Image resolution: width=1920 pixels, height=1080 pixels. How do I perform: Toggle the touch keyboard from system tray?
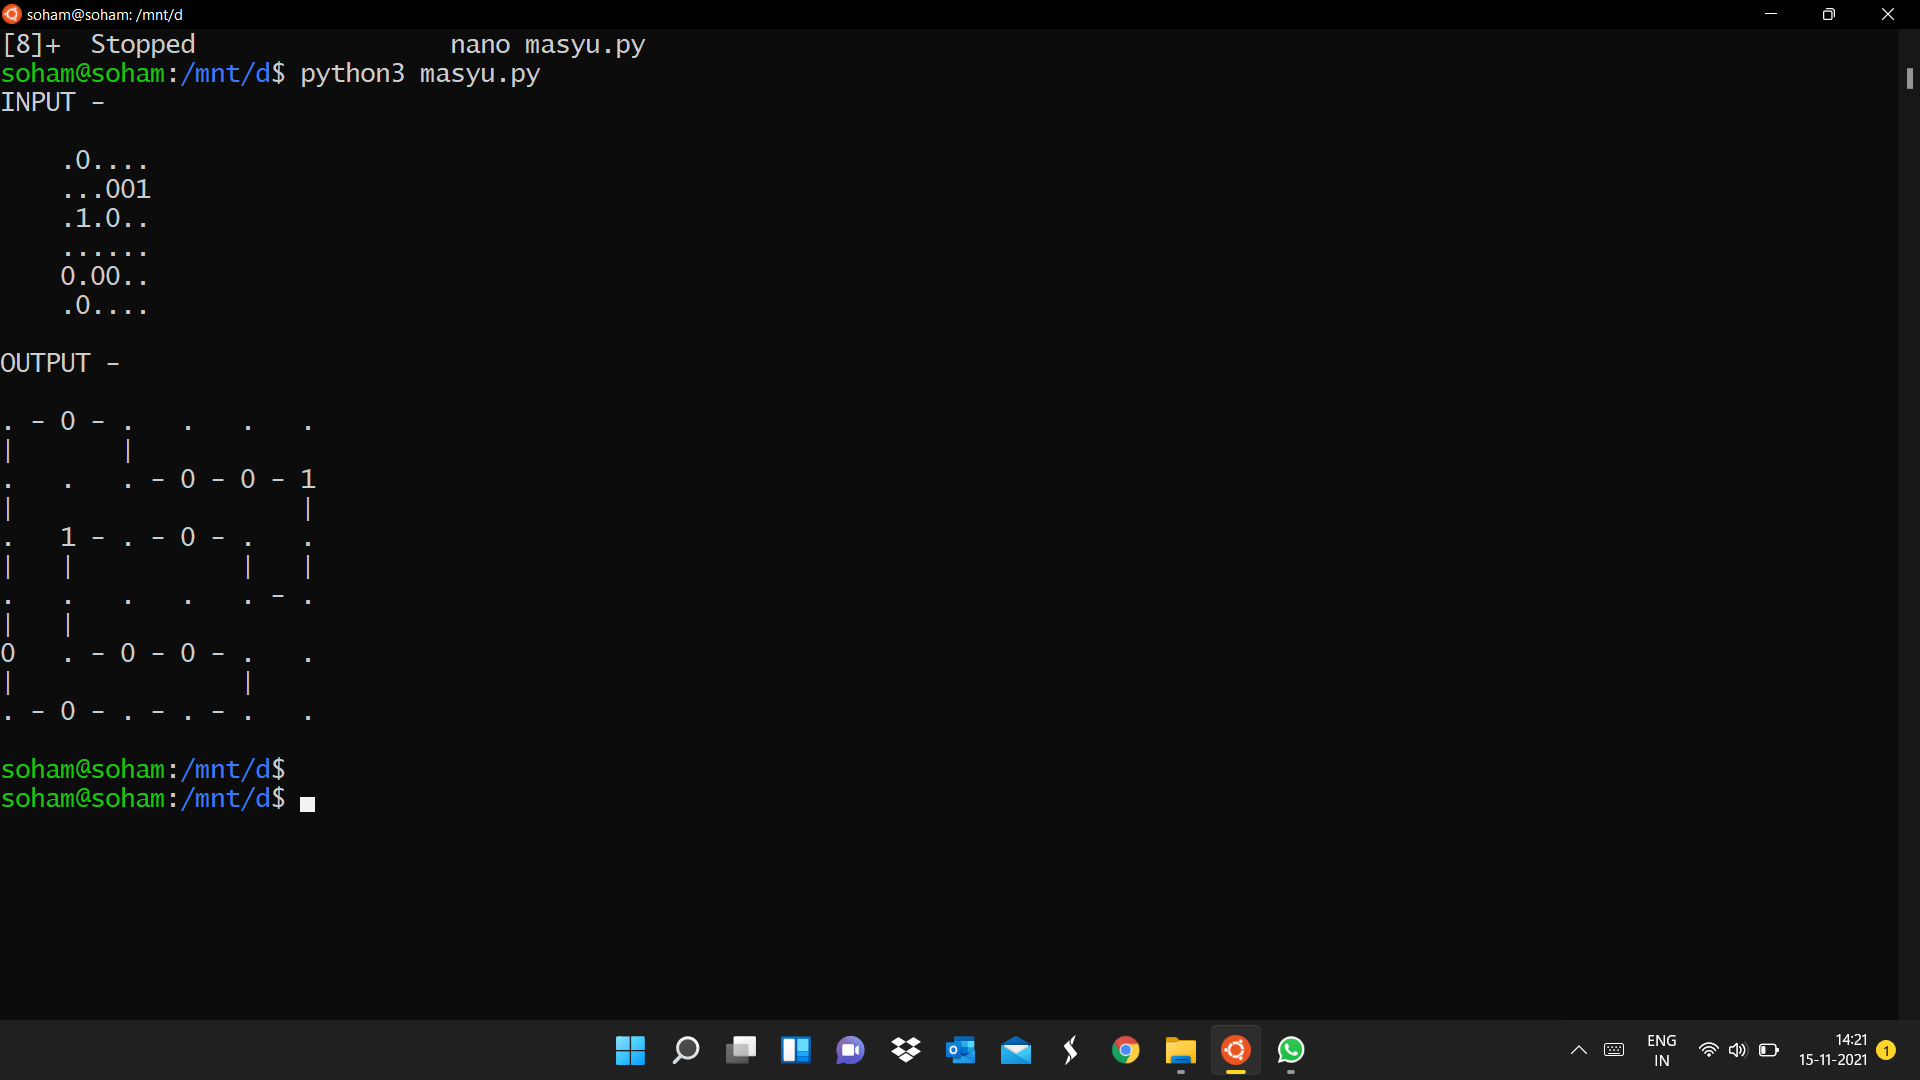(1614, 1050)
